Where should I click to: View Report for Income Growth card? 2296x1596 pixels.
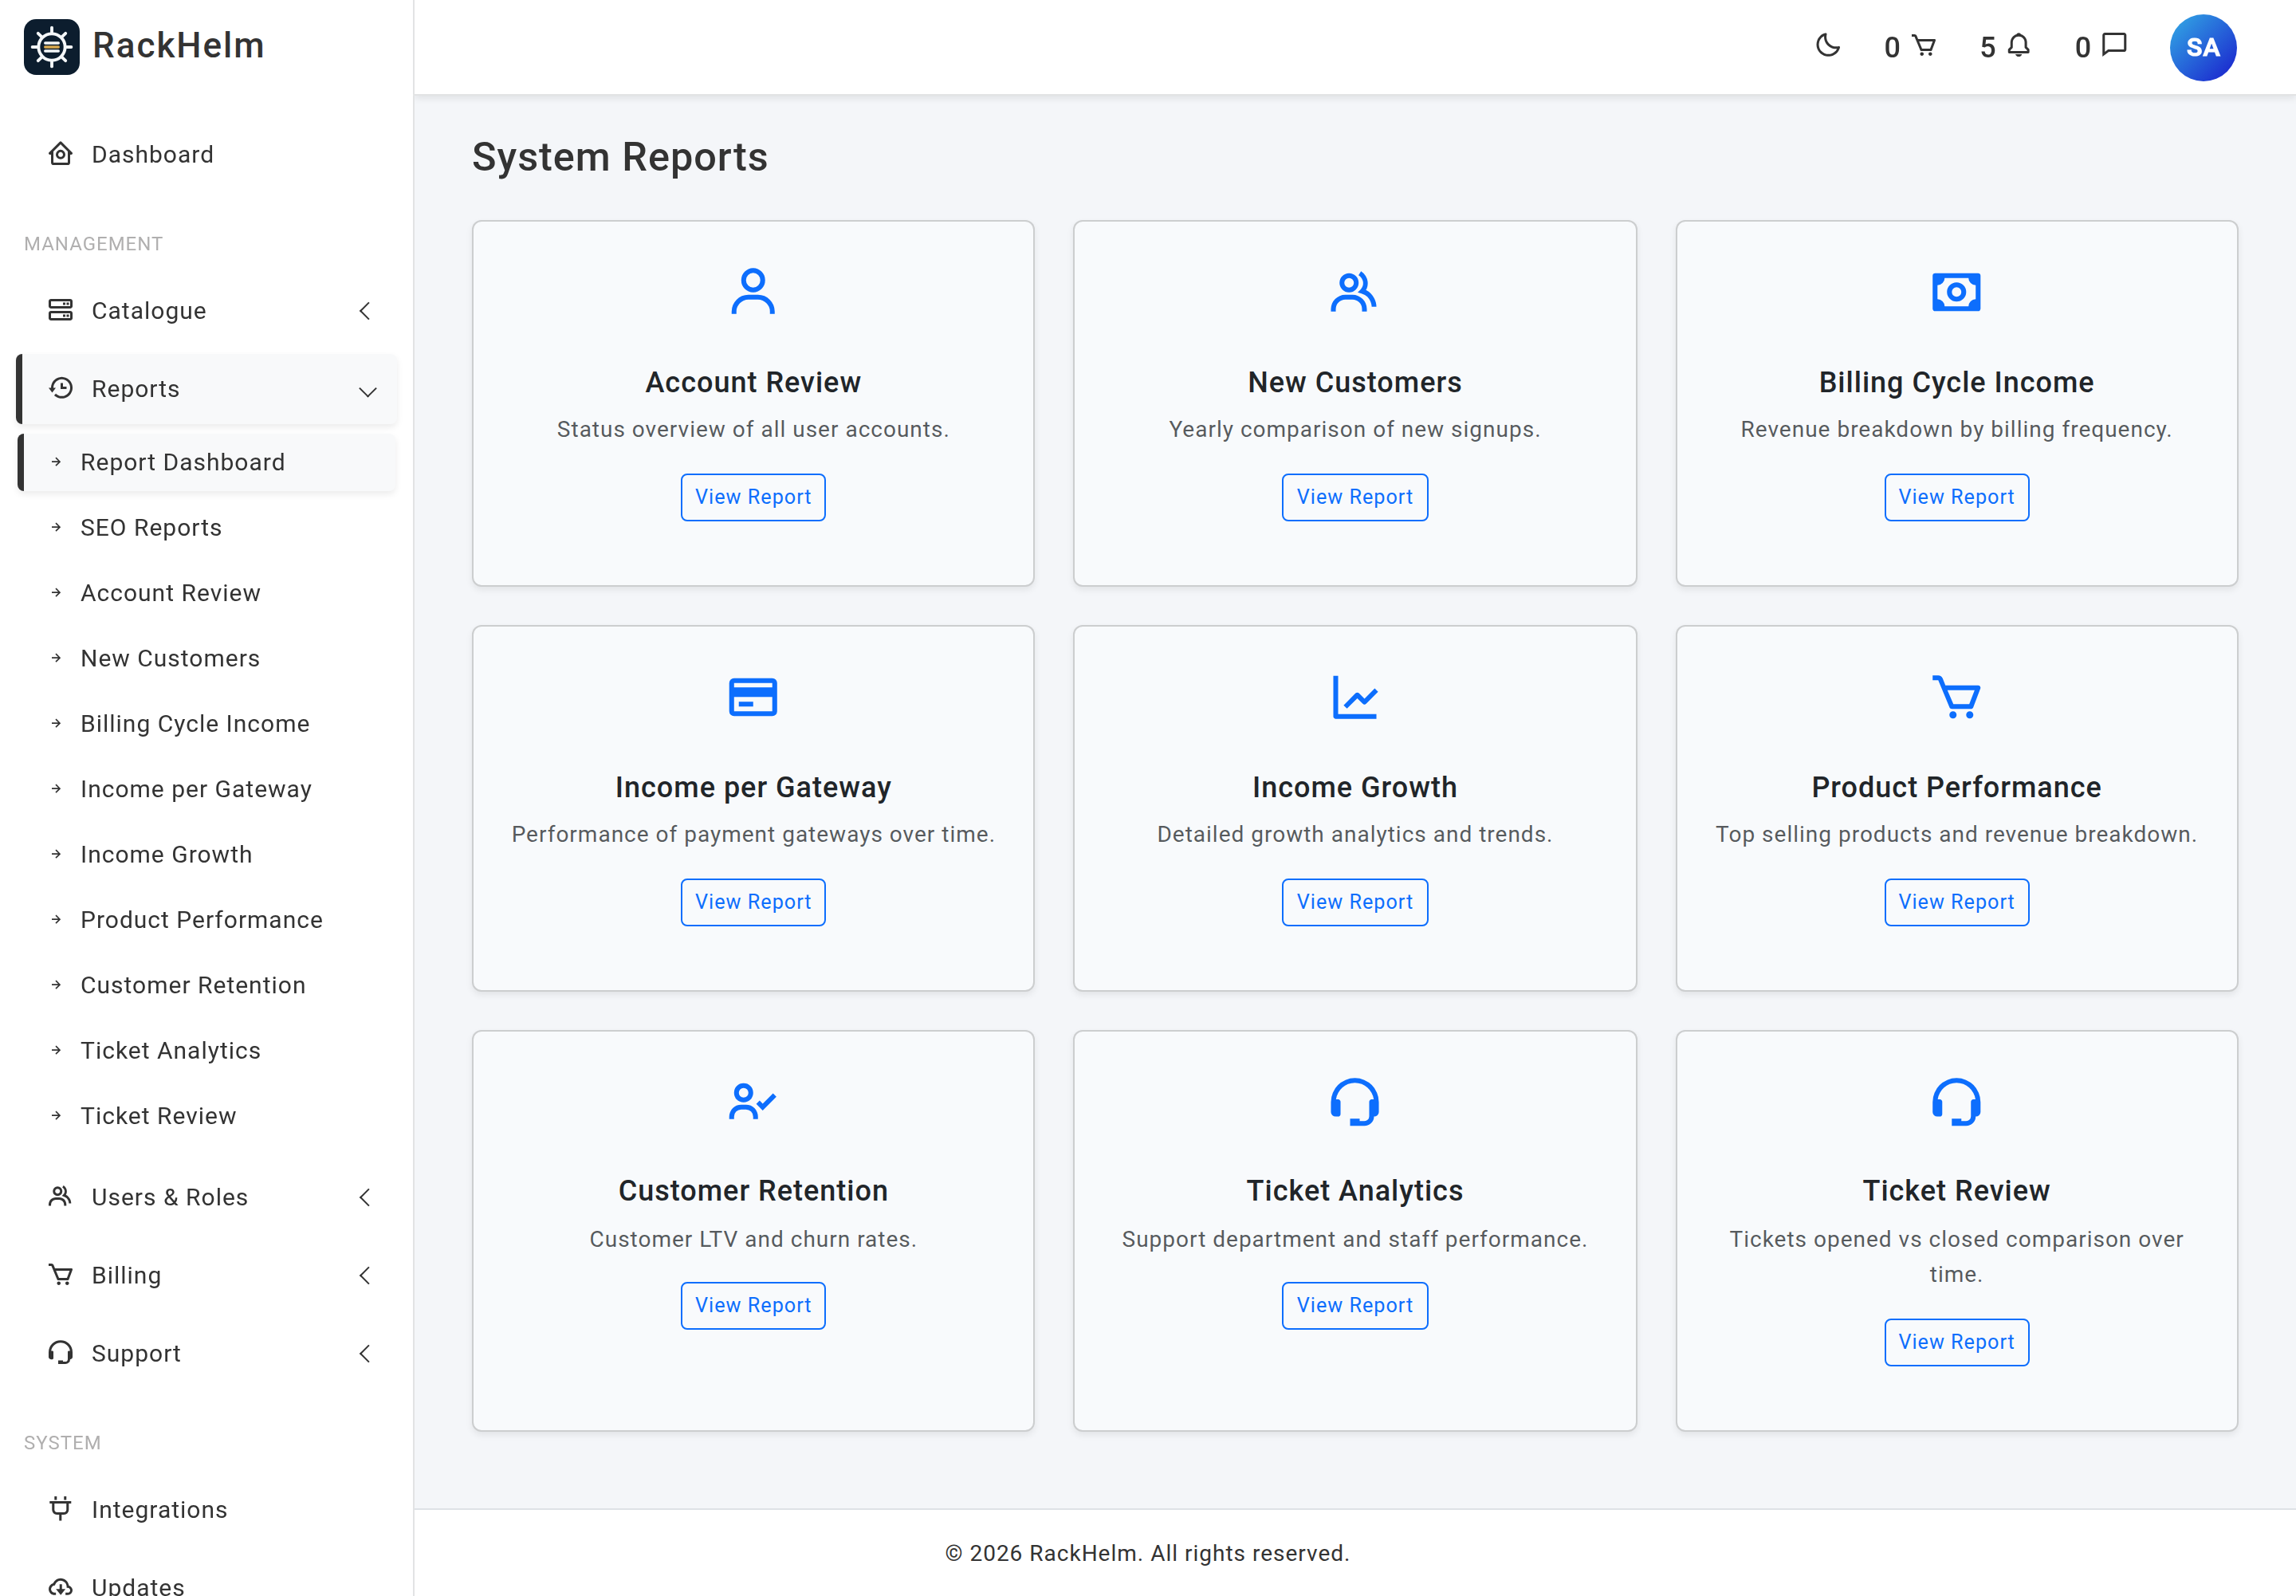click(1354, 902)
